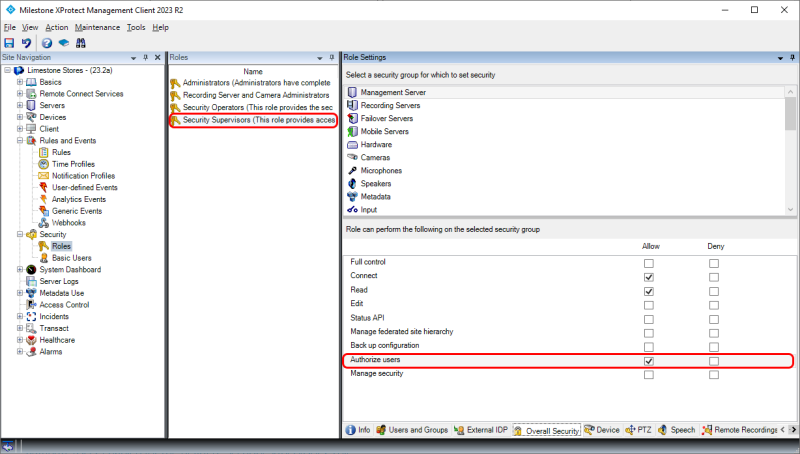Click the System Dashboard icon

point(31,270)
